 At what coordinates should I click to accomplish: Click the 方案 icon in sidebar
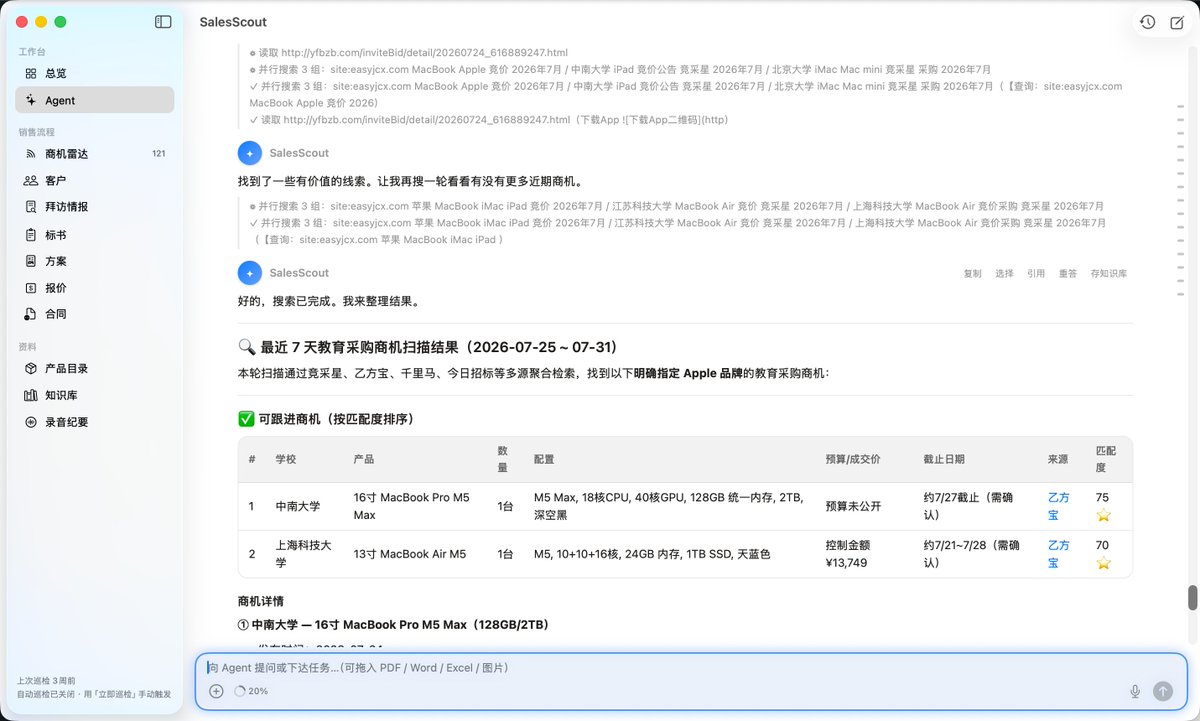tap(31, 261)
